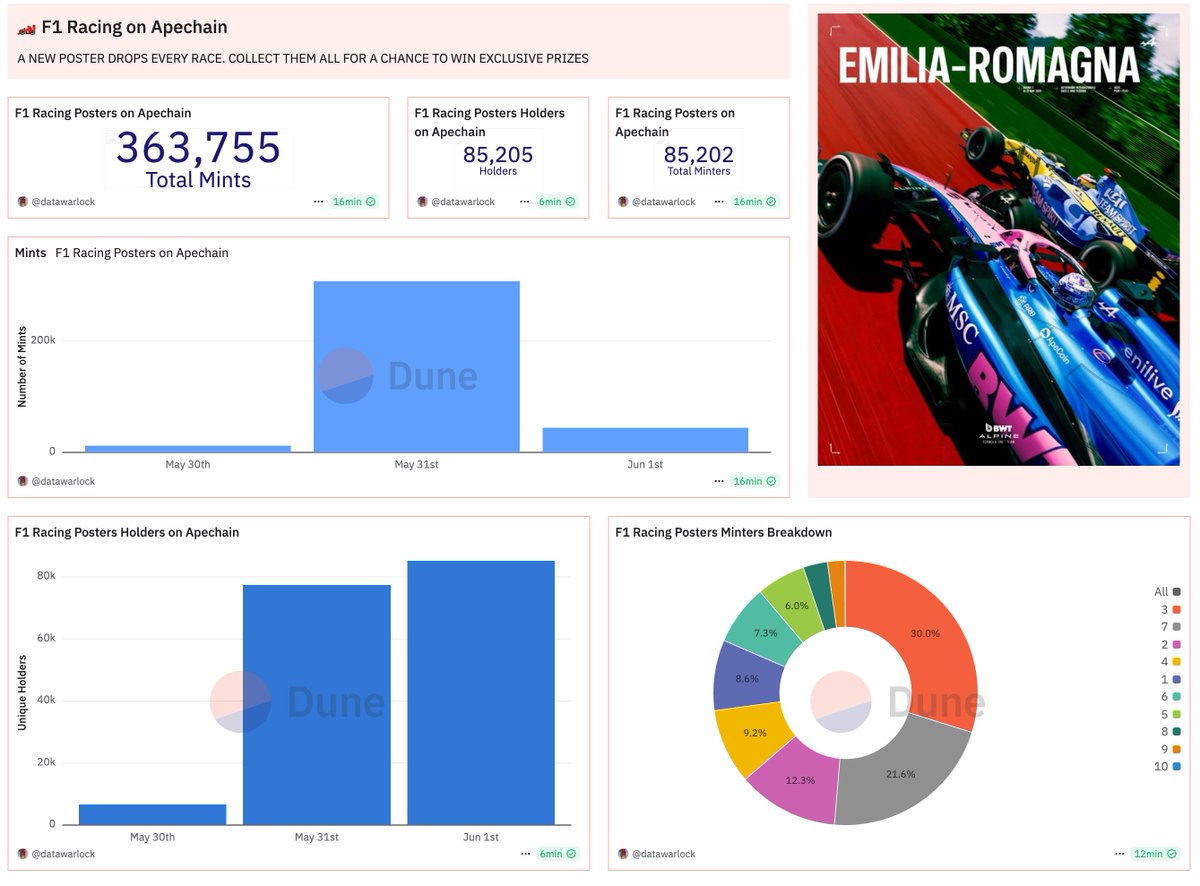Click the 363,755 Total Mints value
The image size is (1200, 886).
(198, 148)
